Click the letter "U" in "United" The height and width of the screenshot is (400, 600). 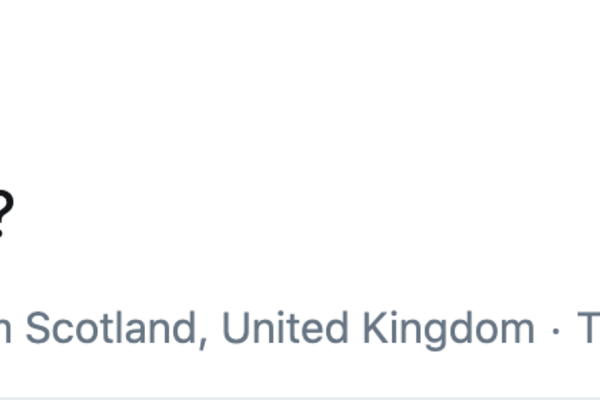[x=236, y=329]
